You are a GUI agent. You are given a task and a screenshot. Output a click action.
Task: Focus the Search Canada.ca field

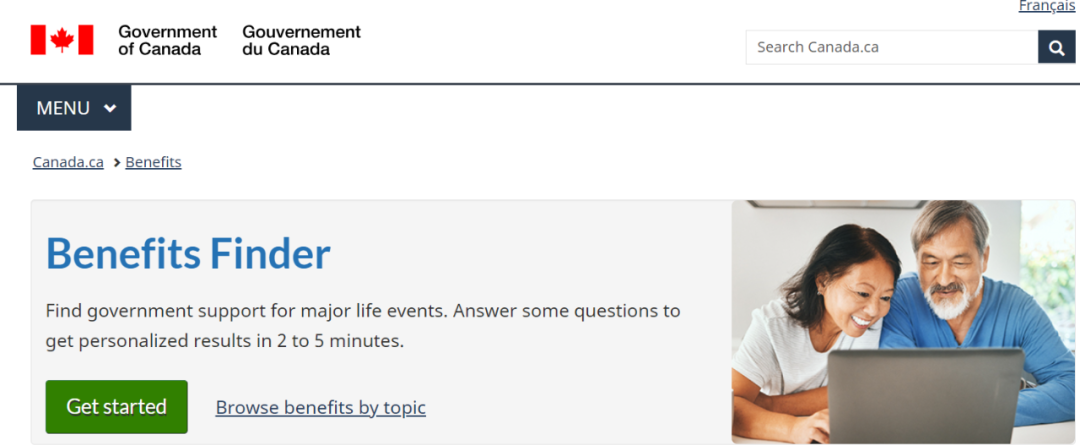coord(892,48)
